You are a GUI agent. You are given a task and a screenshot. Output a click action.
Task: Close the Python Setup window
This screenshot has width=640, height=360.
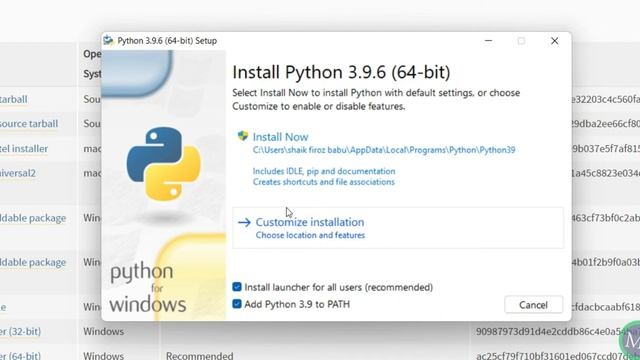point(554,40)
